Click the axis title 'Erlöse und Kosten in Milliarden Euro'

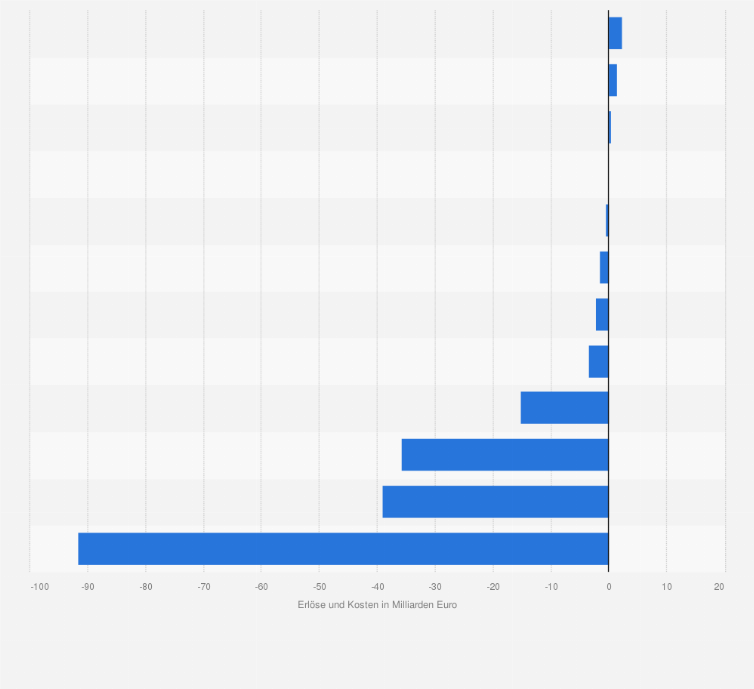tap(377, 605)
